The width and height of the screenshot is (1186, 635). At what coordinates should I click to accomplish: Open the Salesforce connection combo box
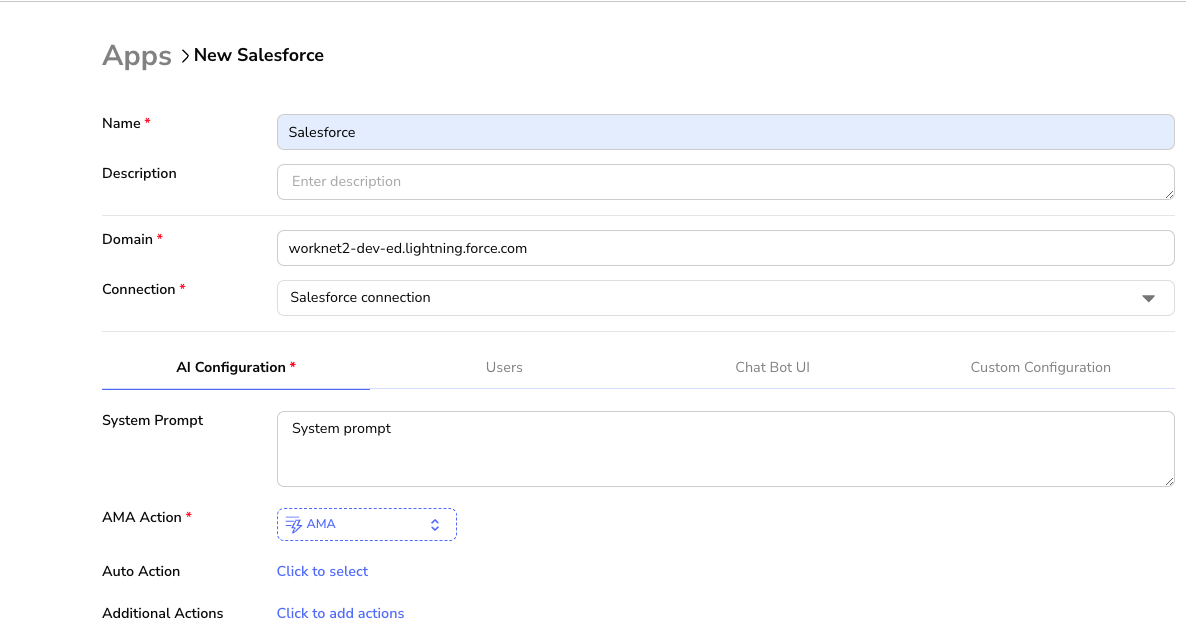pyautogui.click(x=725, y=298)
